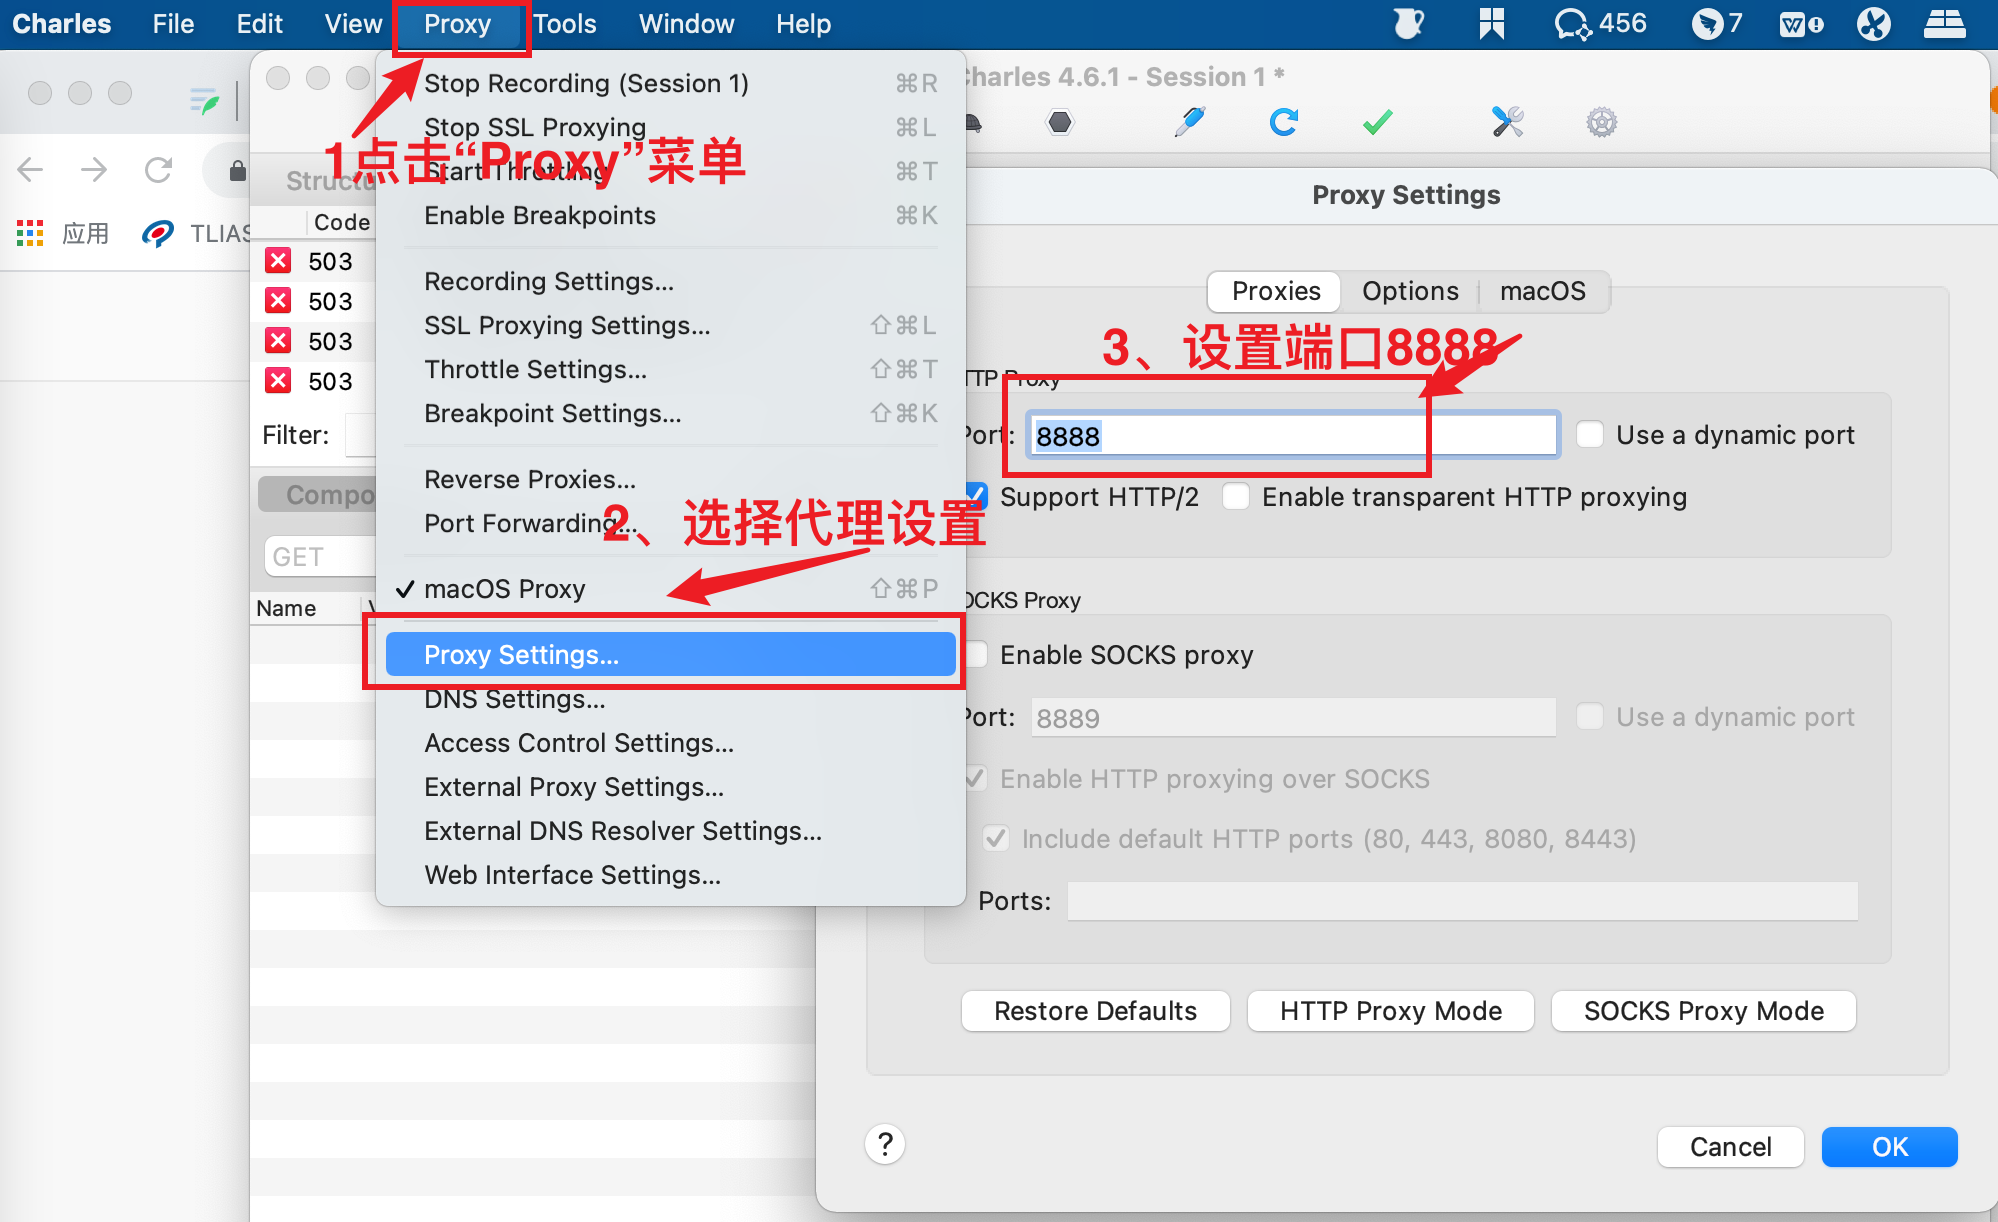The height and width of the screenshot is (1222, 1998).
Task: Open the Help menu in menu bar
Action: 803,24
